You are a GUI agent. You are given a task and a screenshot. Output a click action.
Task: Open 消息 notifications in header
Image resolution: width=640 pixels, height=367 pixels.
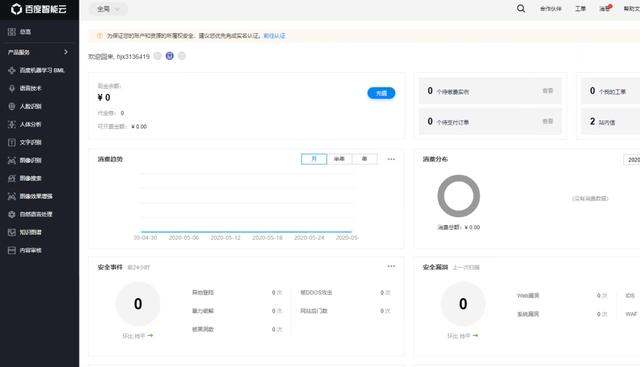point(604,9)
